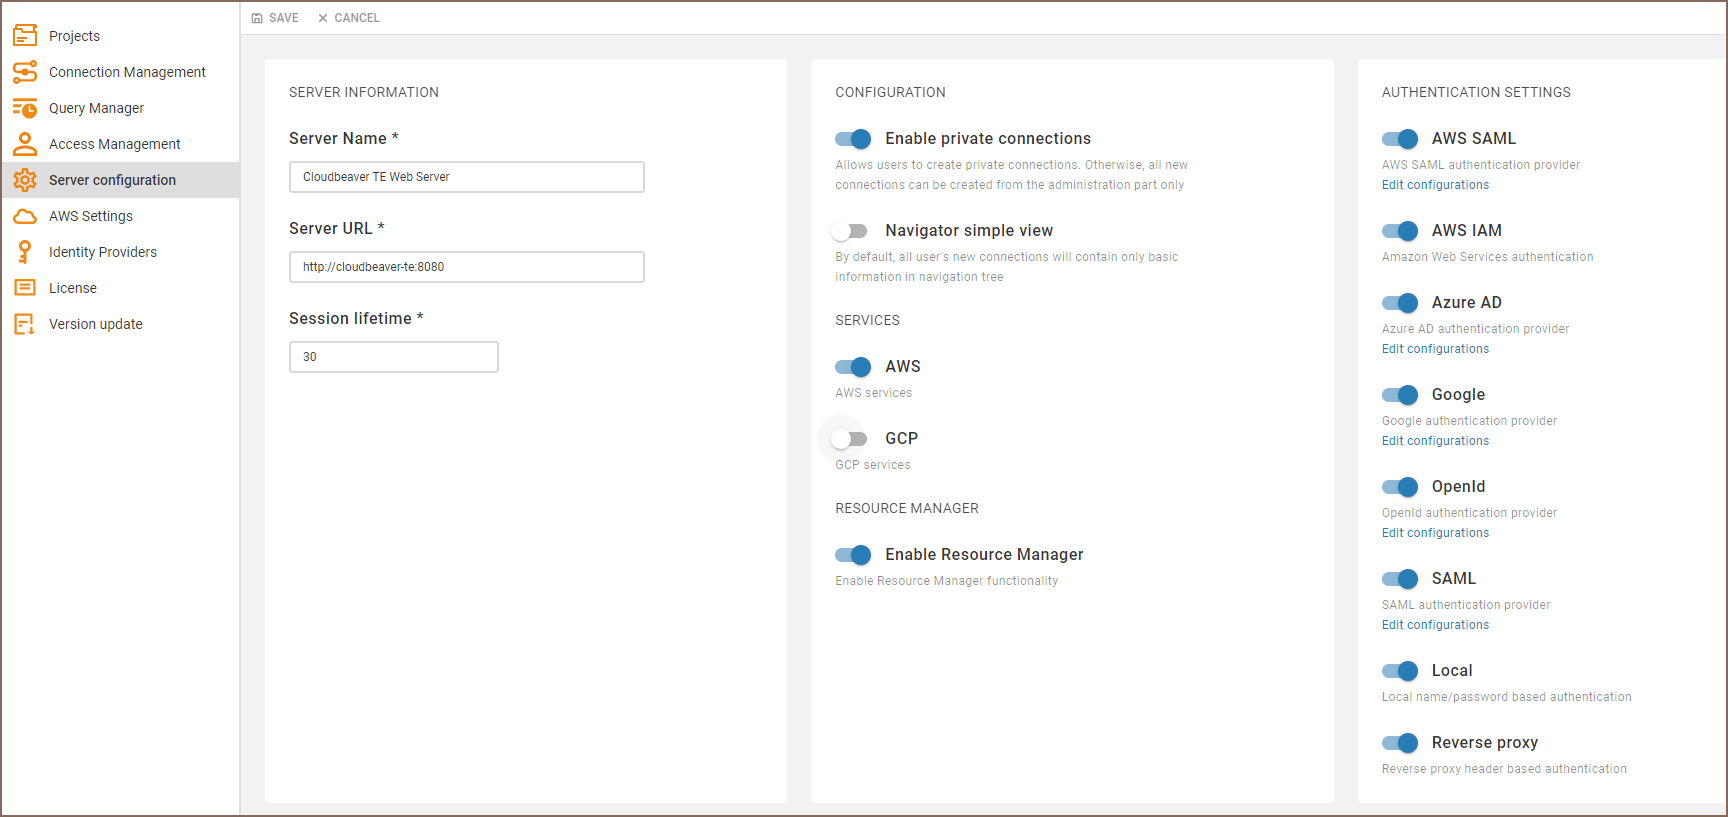Turn off the Enable Resource Manager toggle
The height and width of the screenshot is (817, 1728).
click(853, 555)
